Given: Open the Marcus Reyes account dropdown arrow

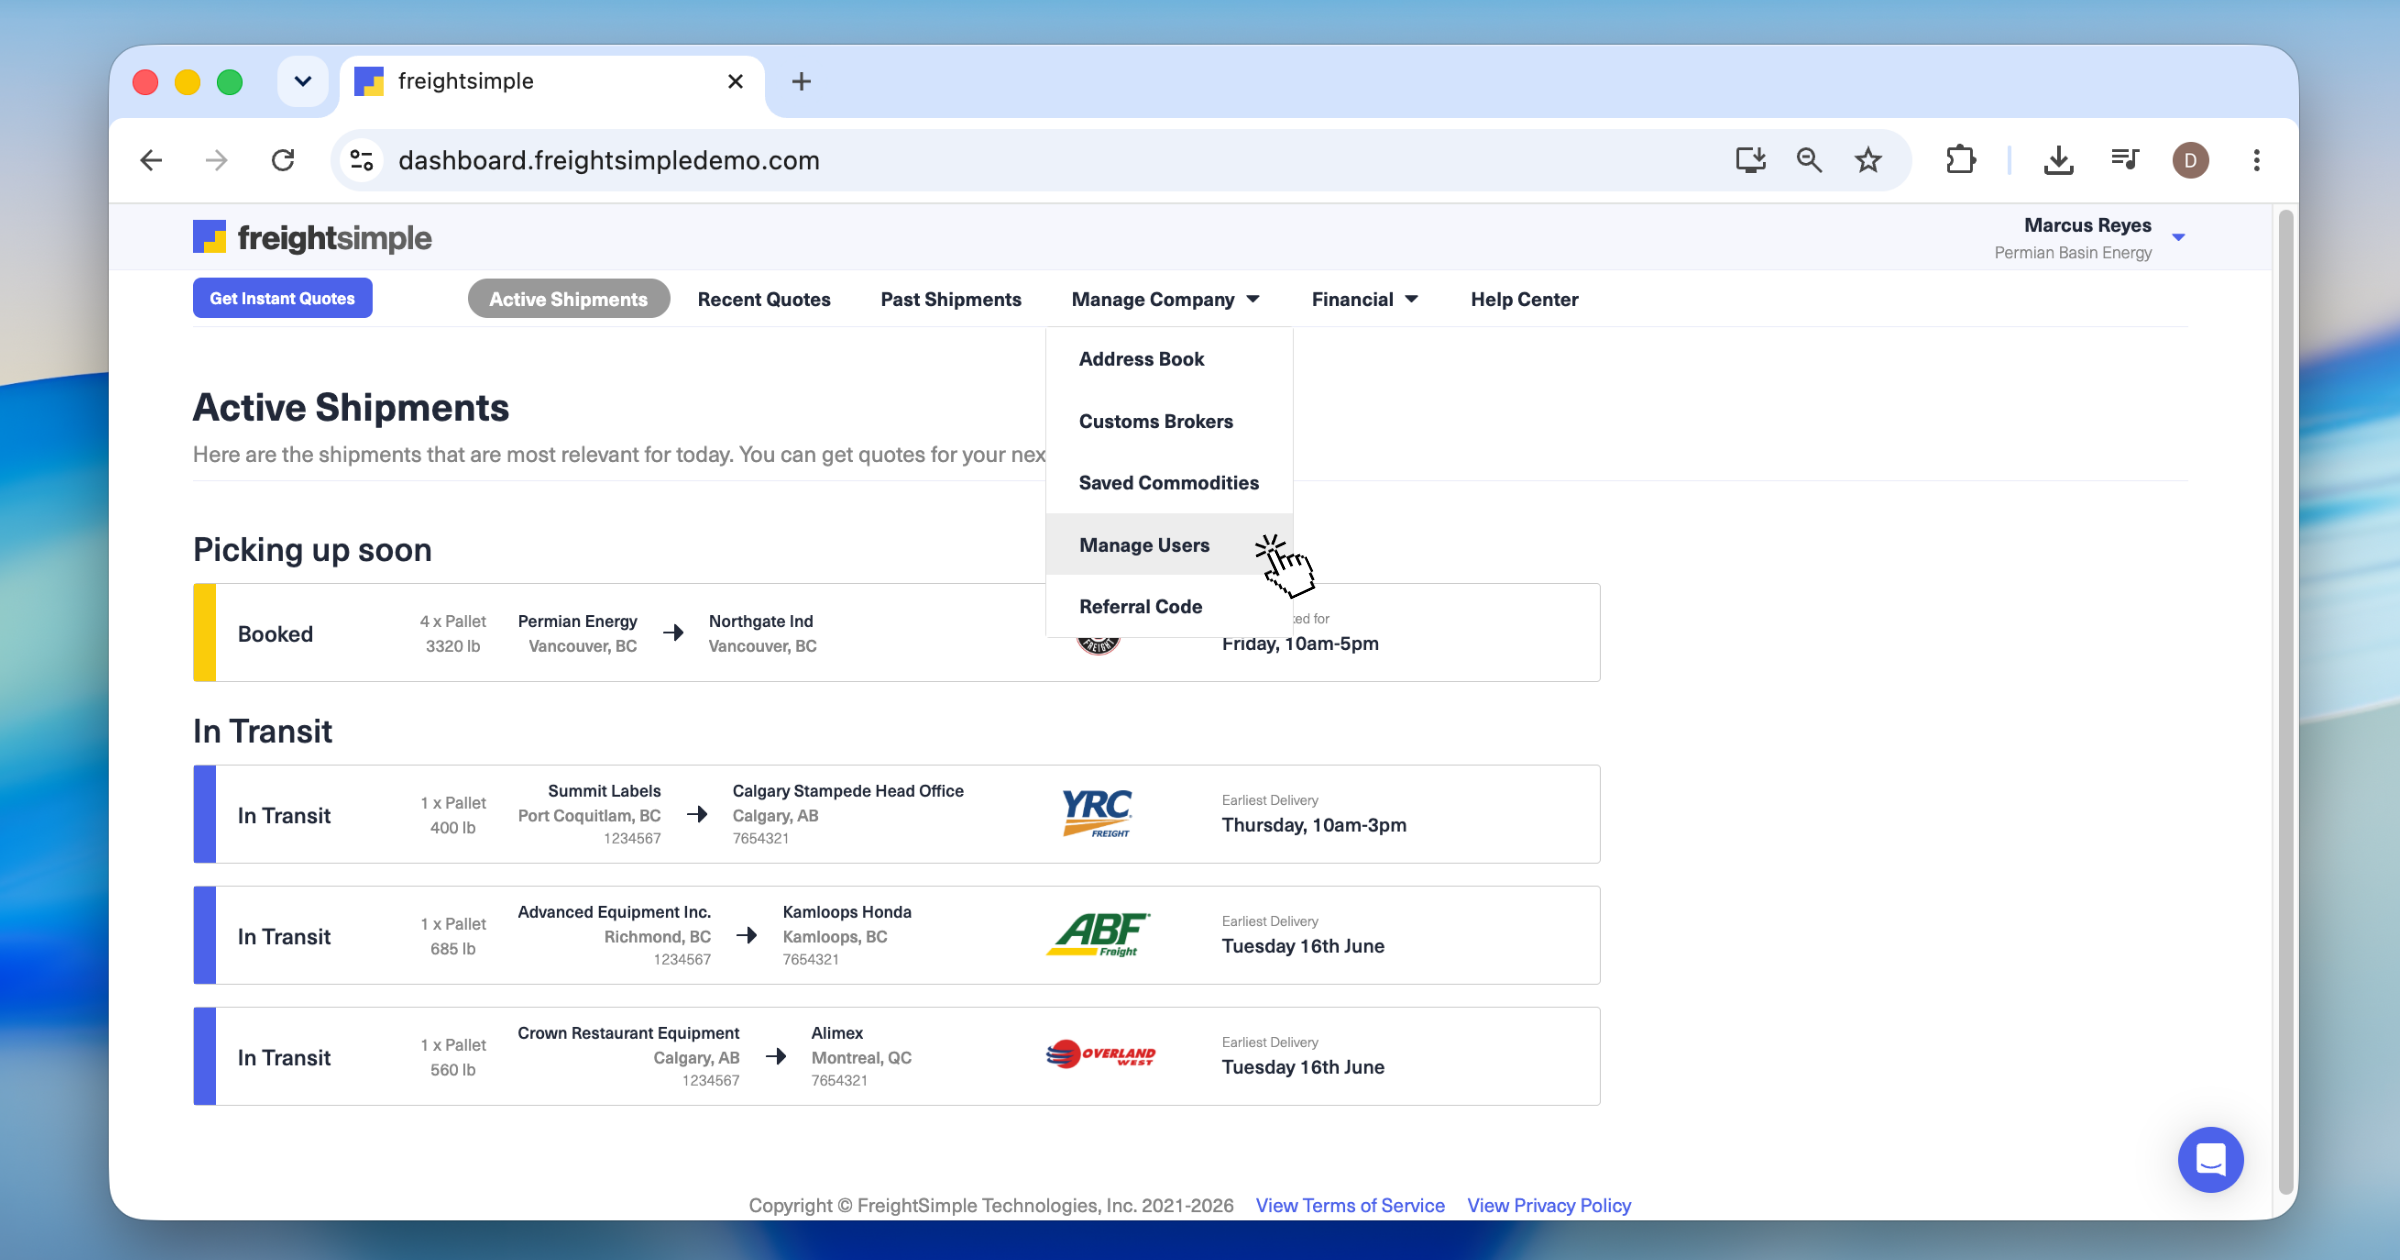Looking at the screenshot, I should 2178,238.
